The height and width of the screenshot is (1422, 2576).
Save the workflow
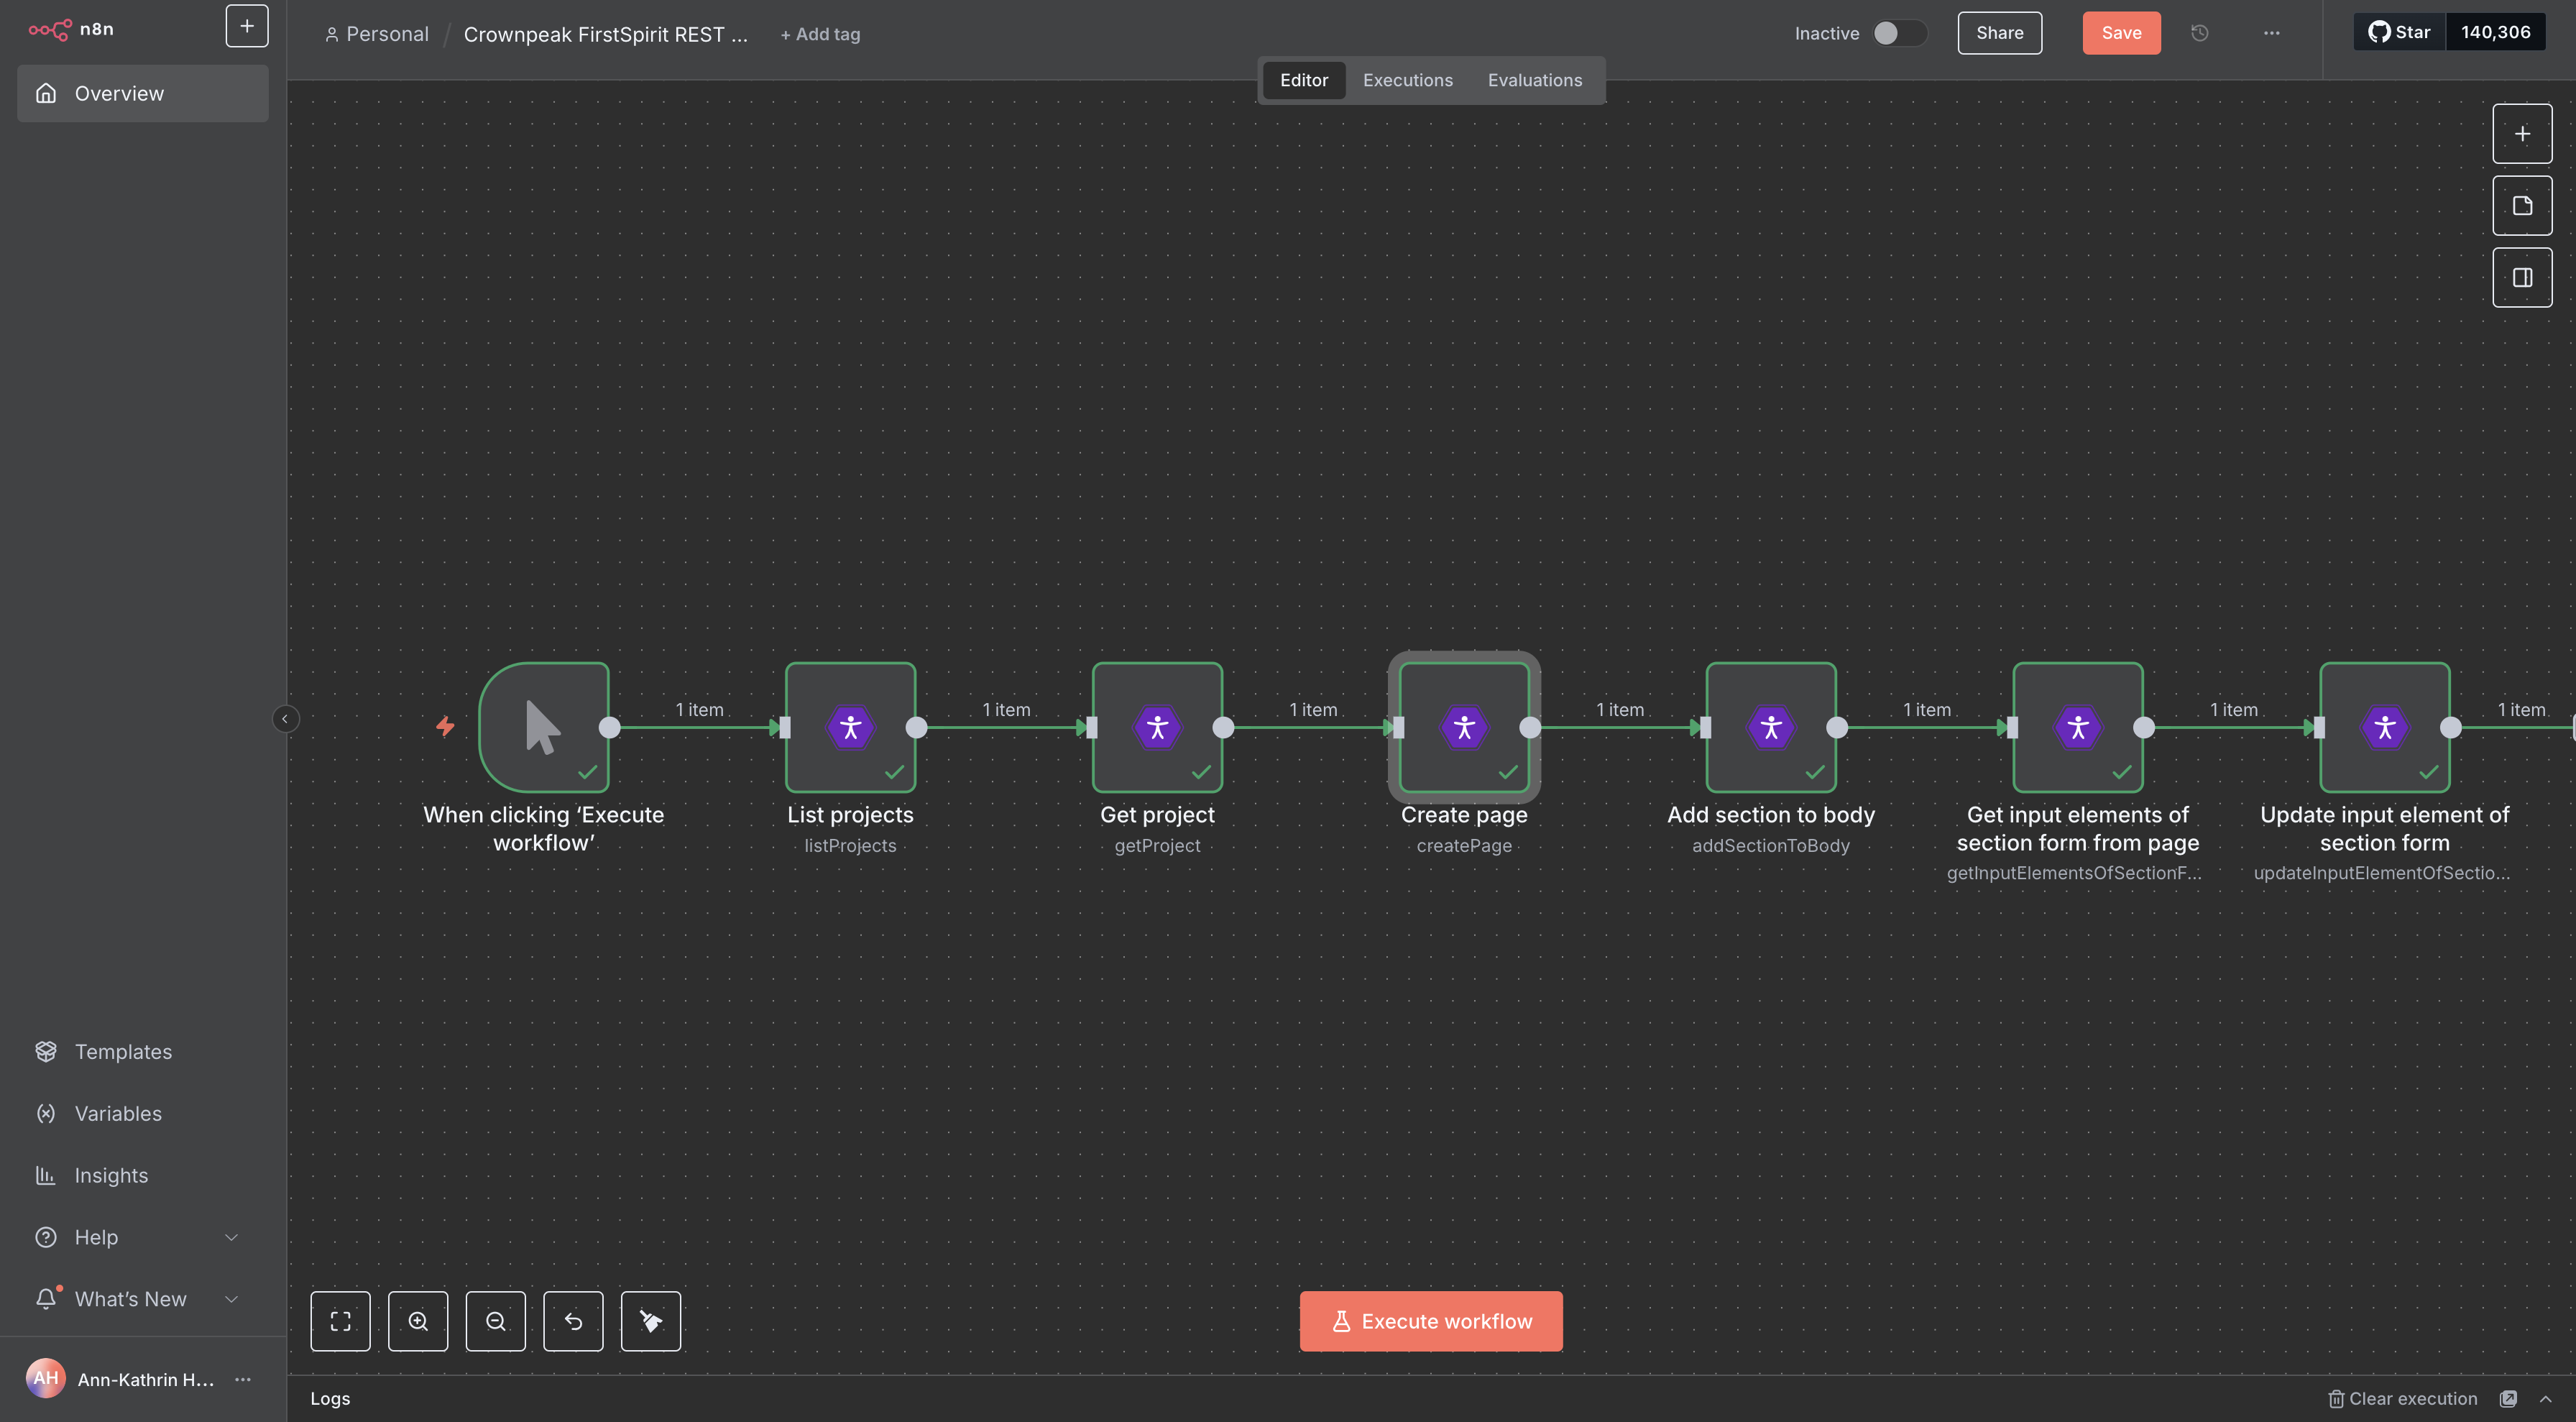pos(2121,33)
